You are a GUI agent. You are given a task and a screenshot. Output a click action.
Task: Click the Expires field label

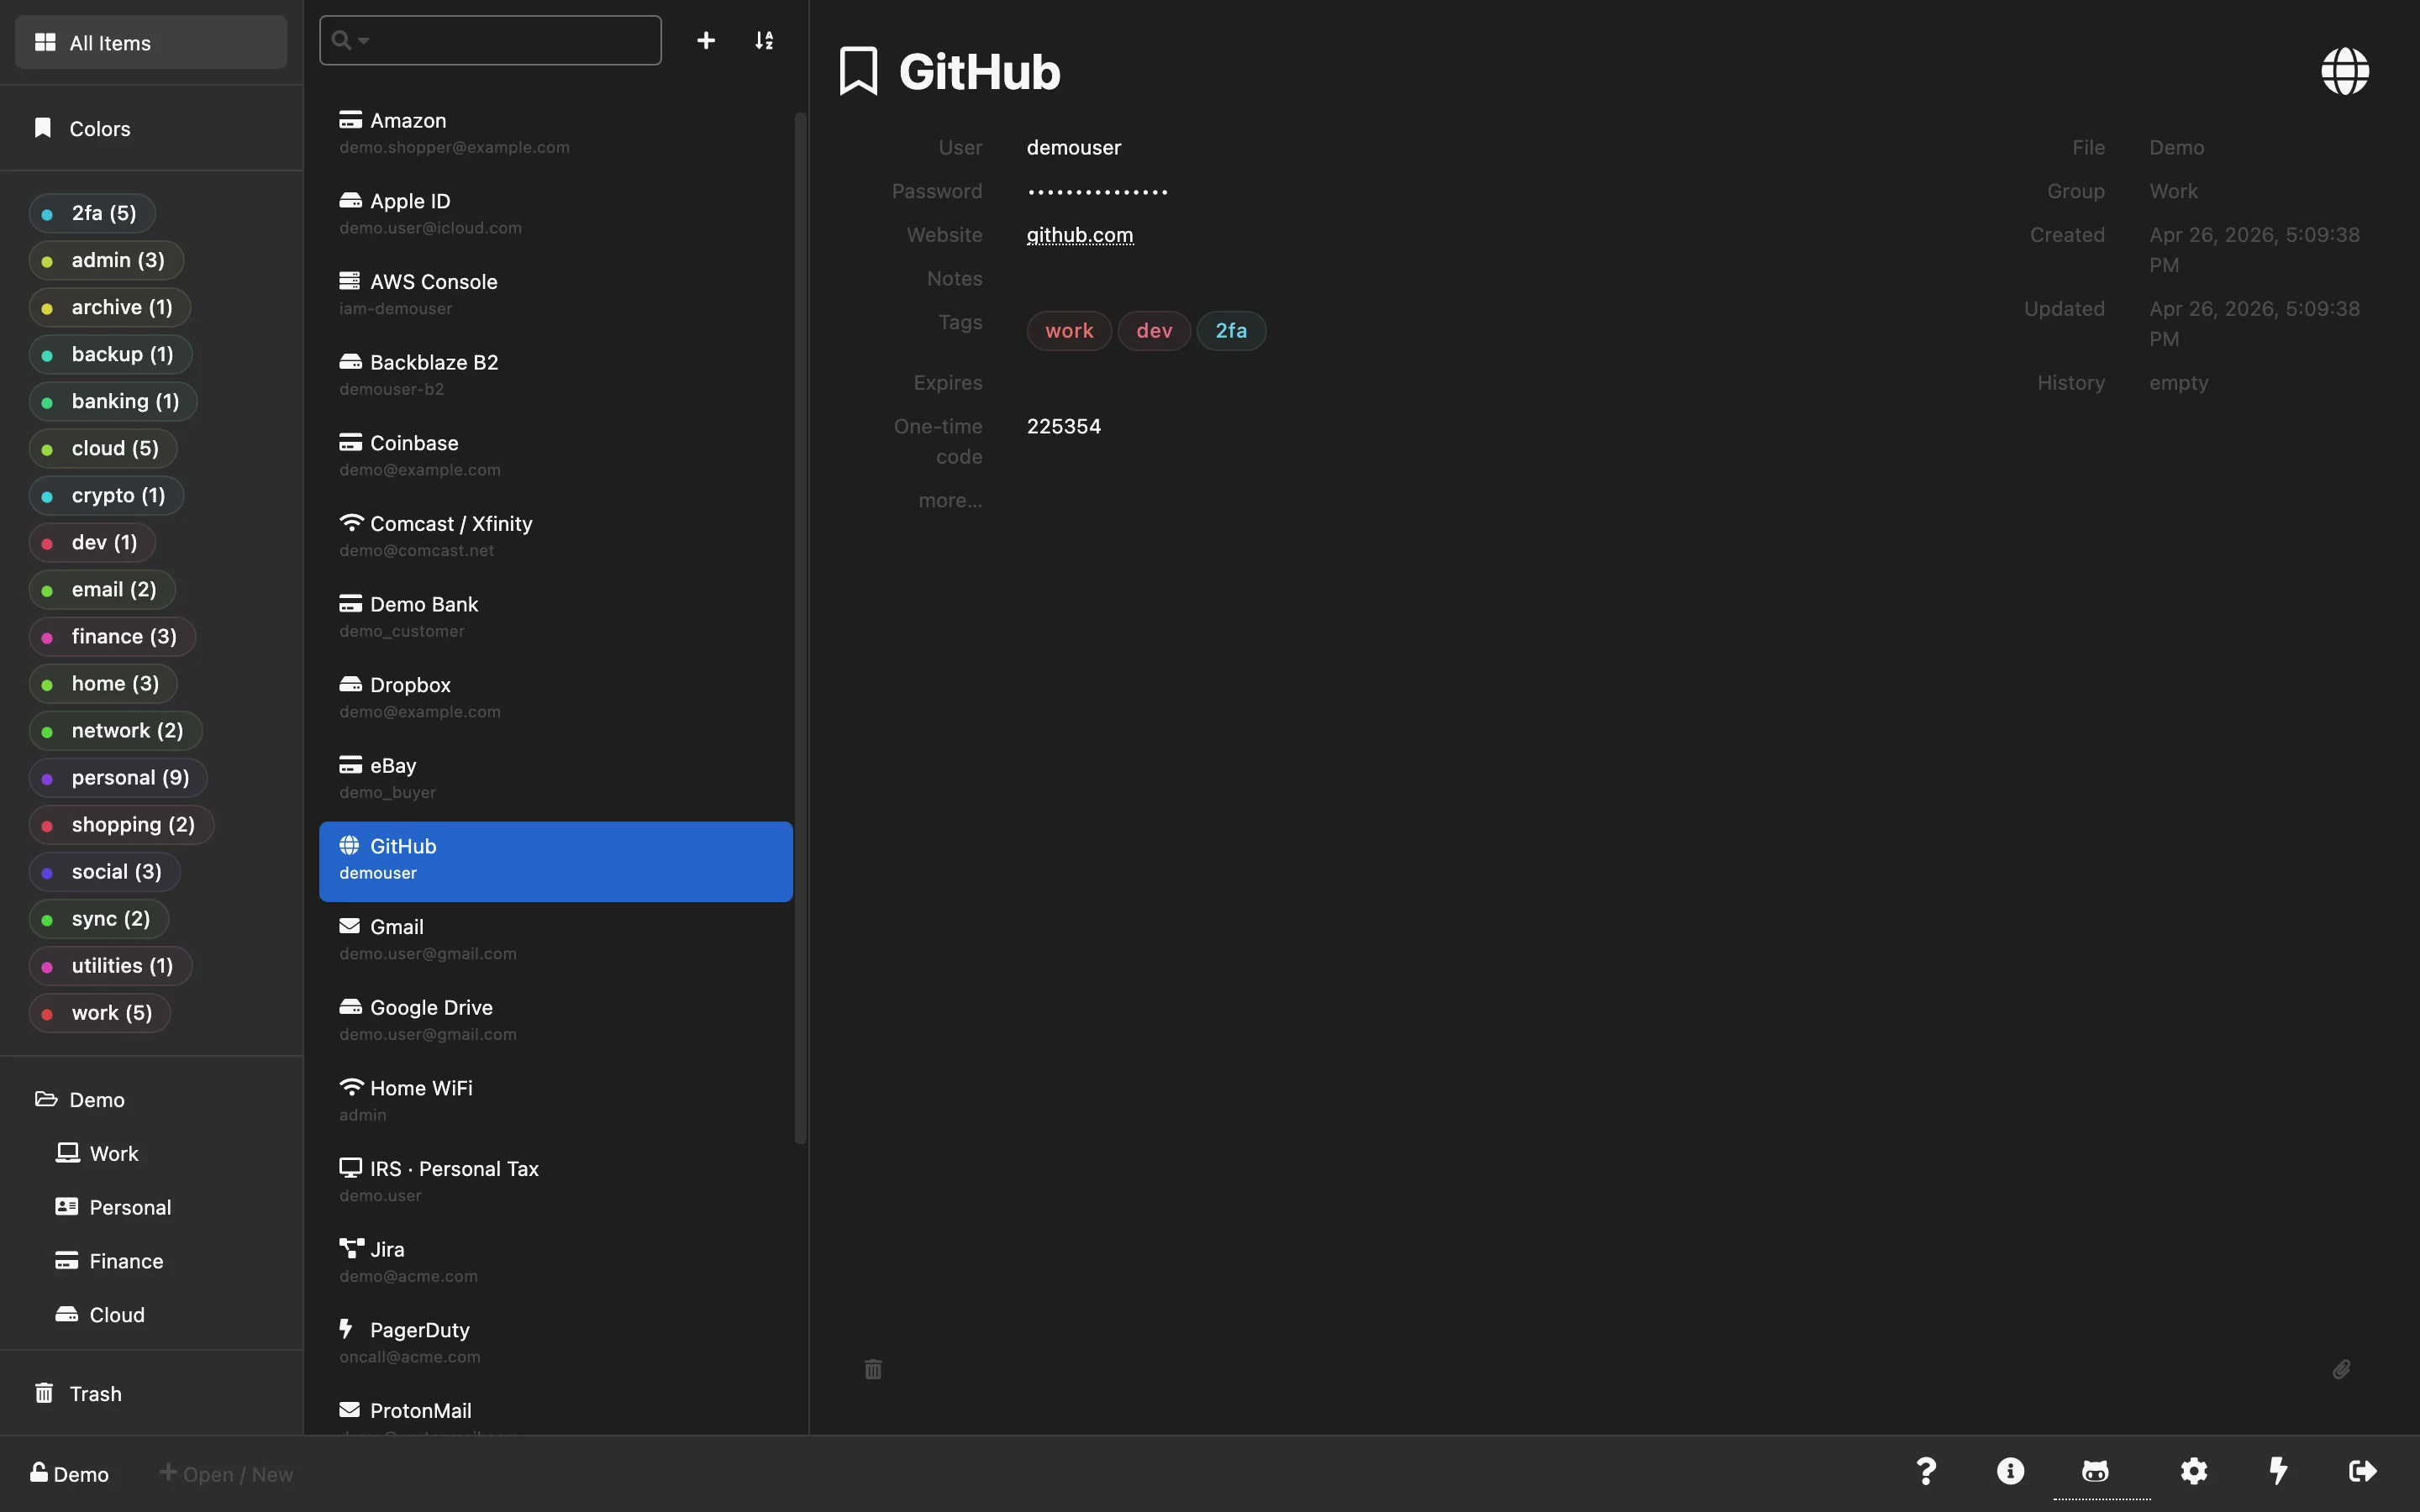948,383
